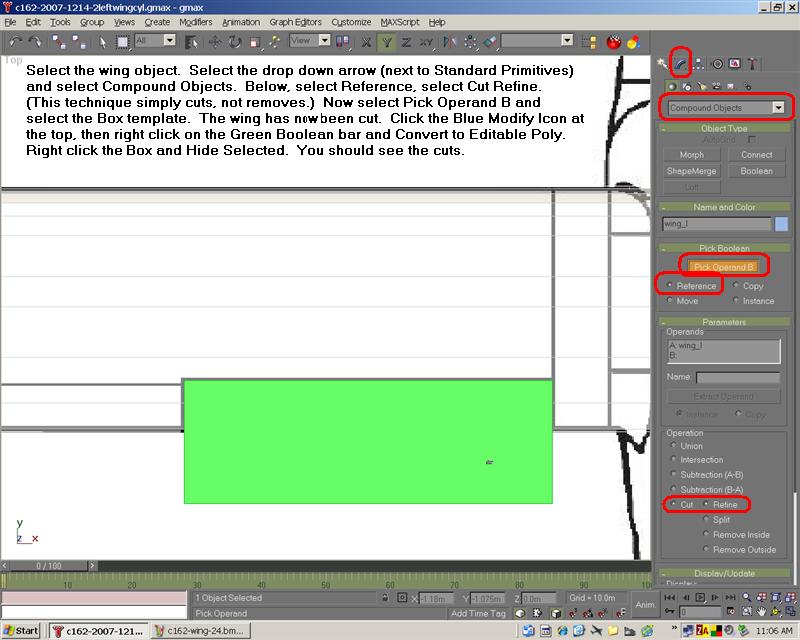Select the Unlink Selection tool
The image size is (800, 640).
pyautogui.click(x=78, y=42)
